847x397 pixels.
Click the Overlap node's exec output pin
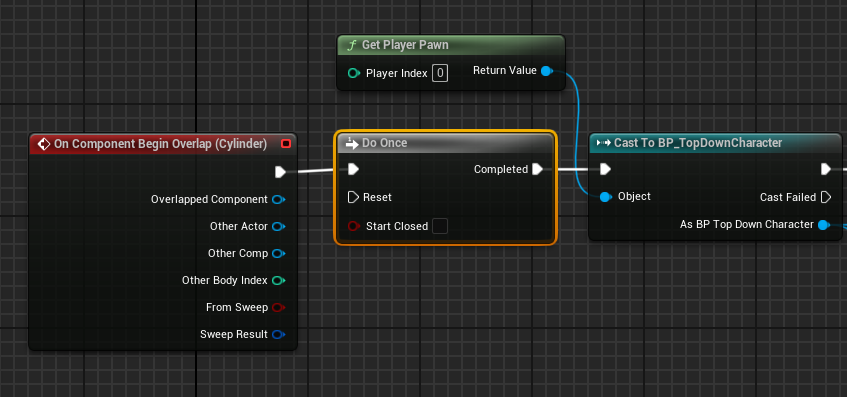pos(280,172)
